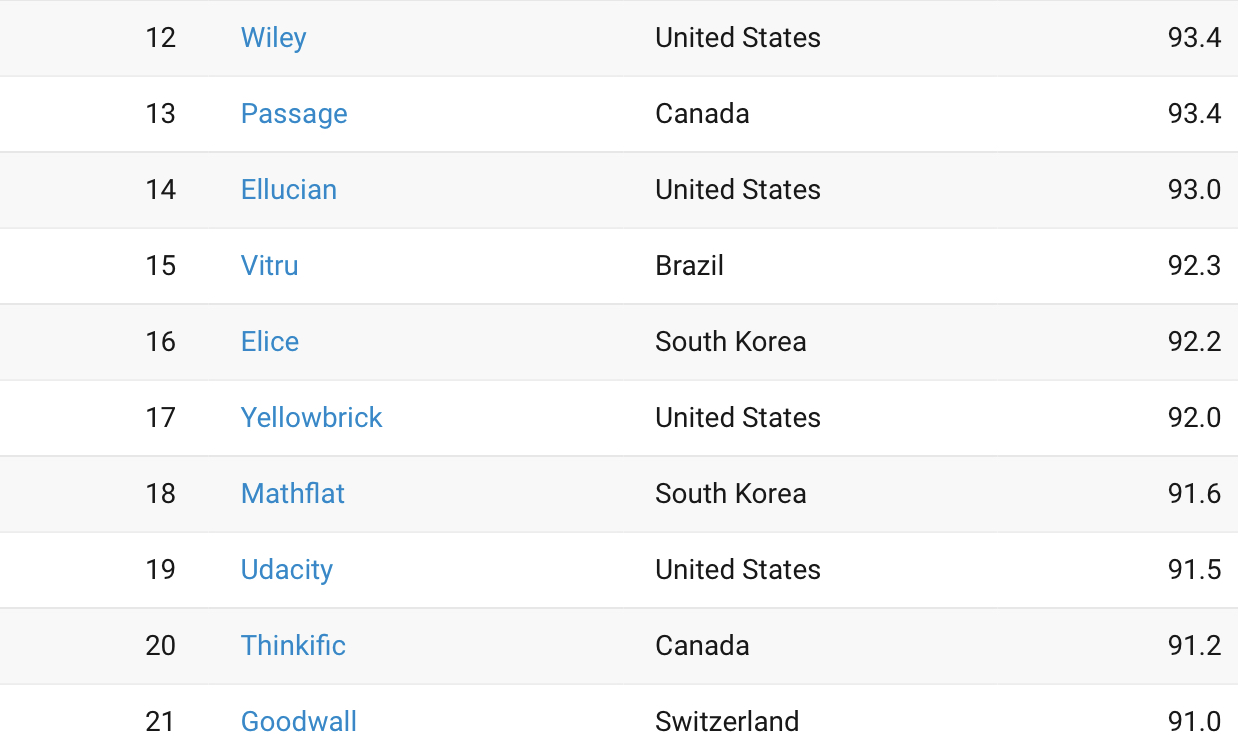
Task: Click the Udacity link
Action: [x=286, y=570]
